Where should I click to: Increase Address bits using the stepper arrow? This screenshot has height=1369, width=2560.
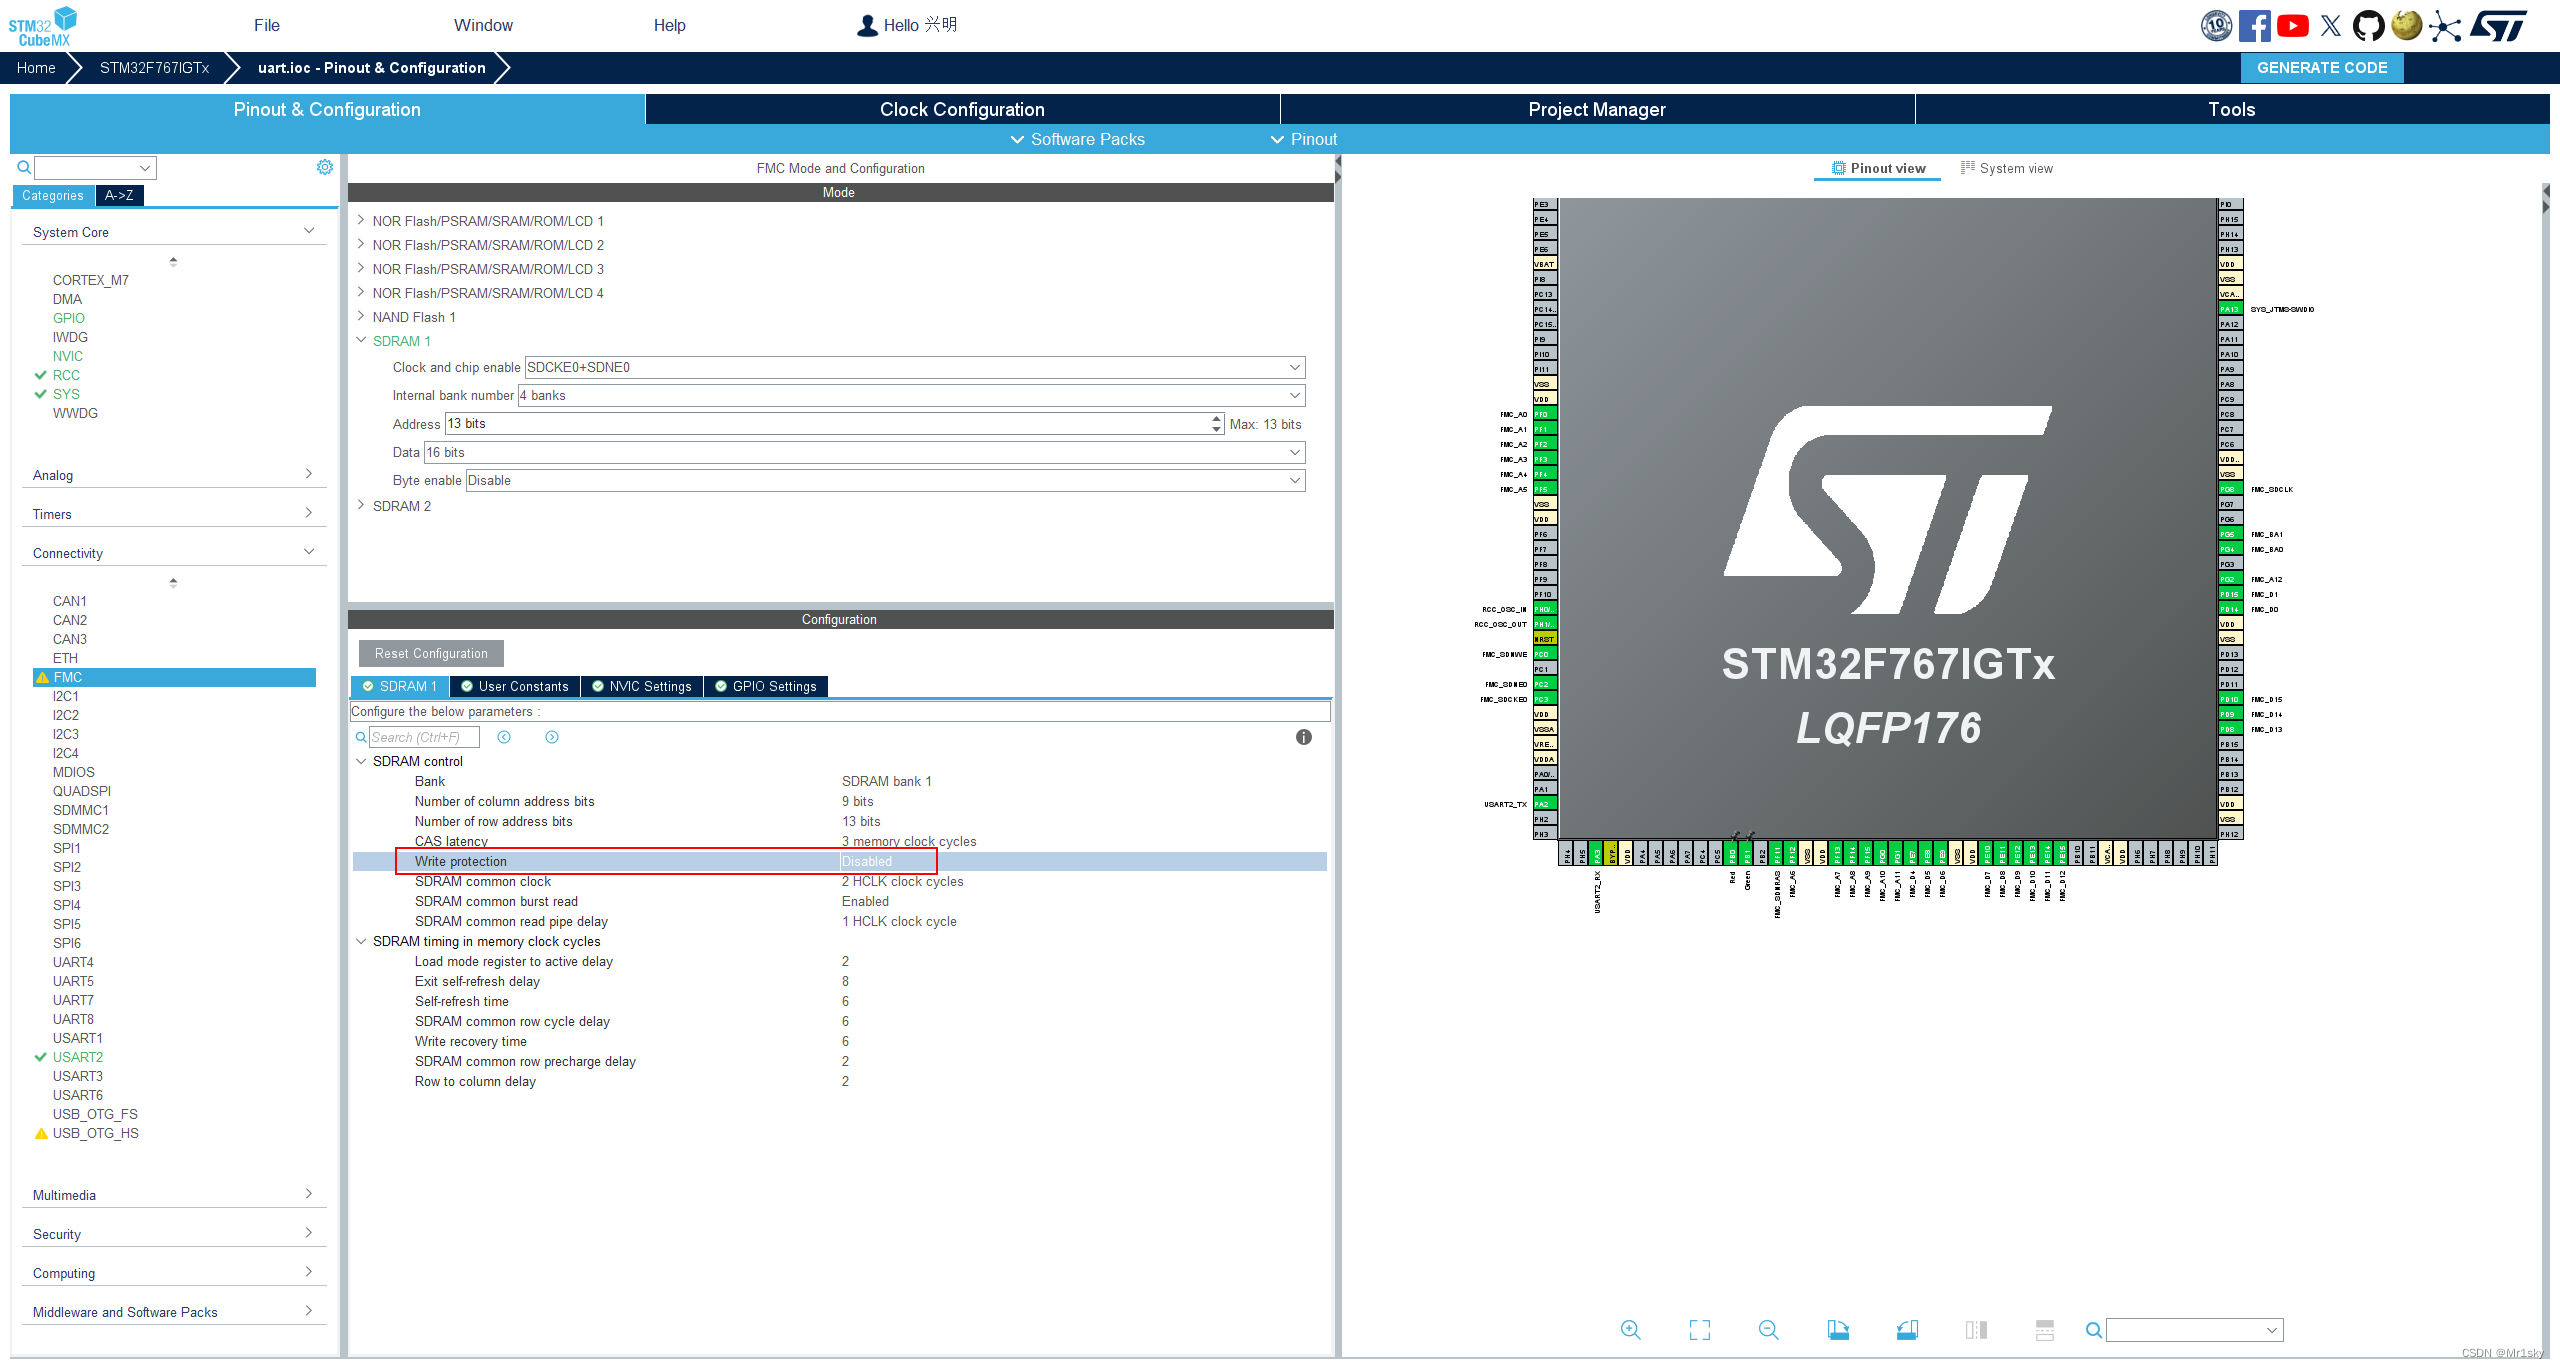click(x=1215, y=419)
